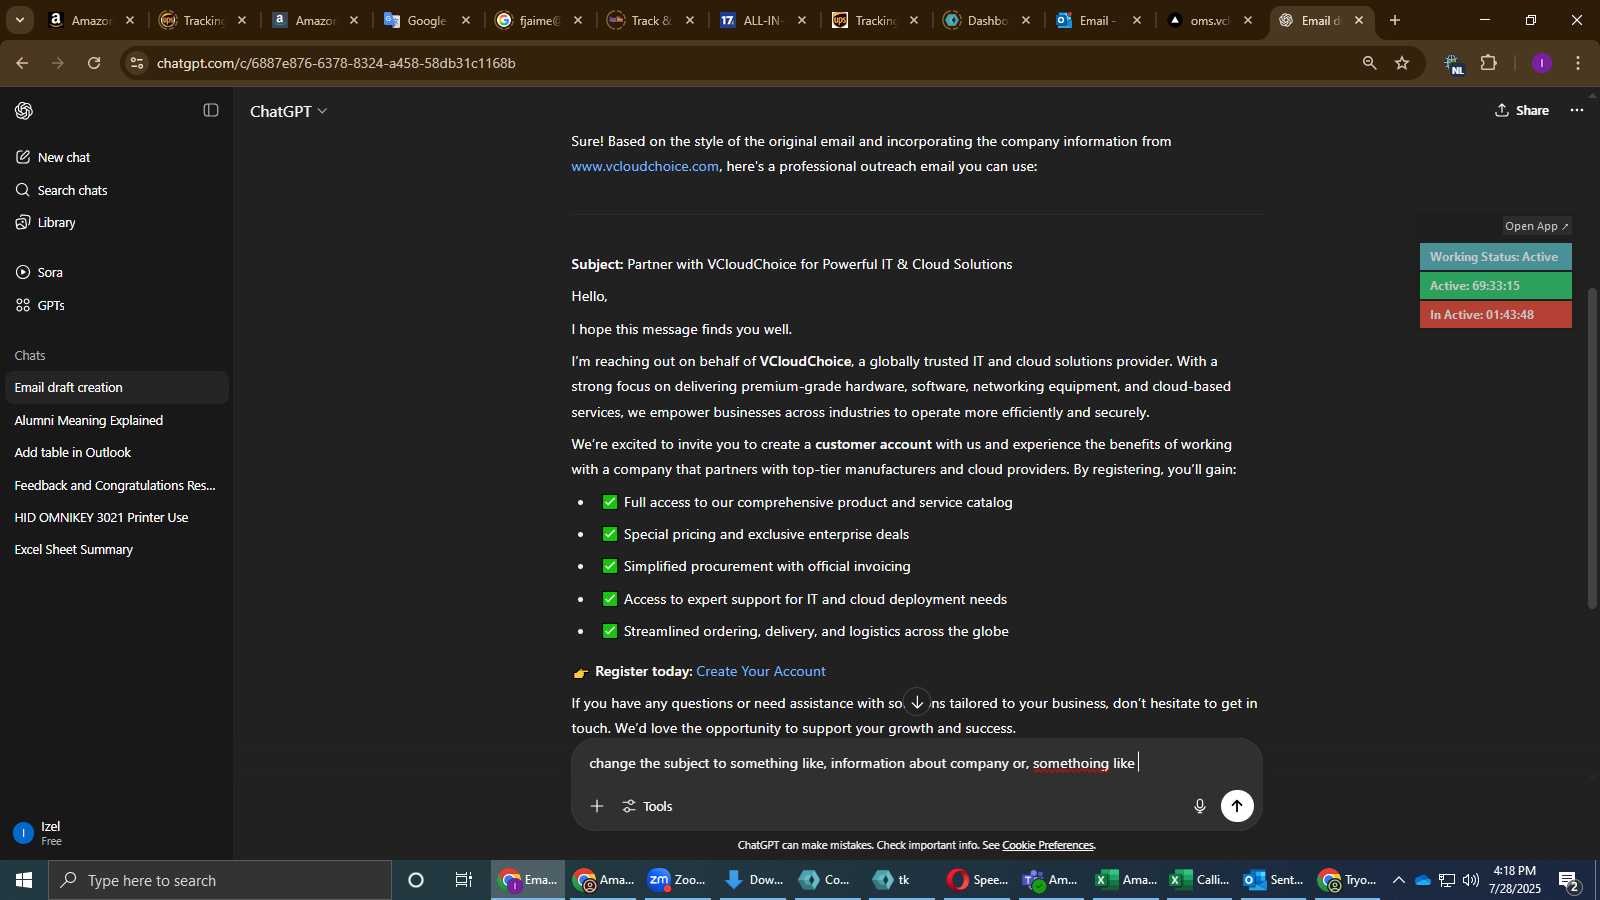
Task: Open the browser zoom magnifier icon
Action: [x=1369, y=63]
